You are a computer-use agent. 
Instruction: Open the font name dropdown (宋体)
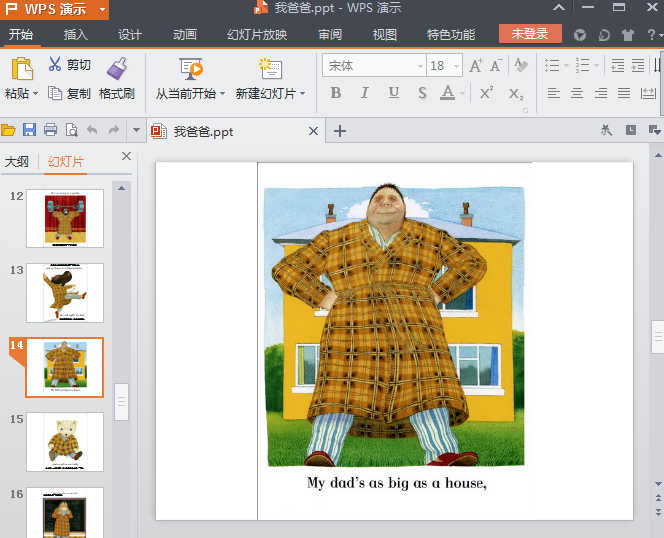click(420, 66)
